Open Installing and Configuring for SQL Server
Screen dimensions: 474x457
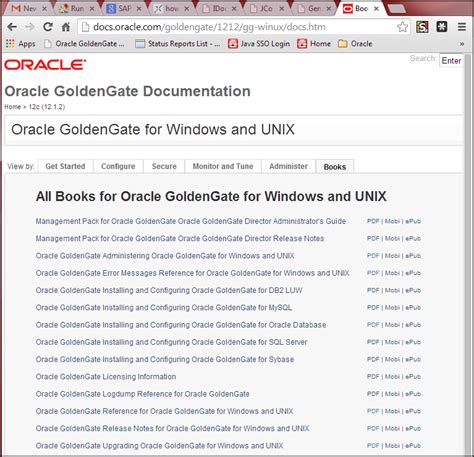tap(171, 342)
